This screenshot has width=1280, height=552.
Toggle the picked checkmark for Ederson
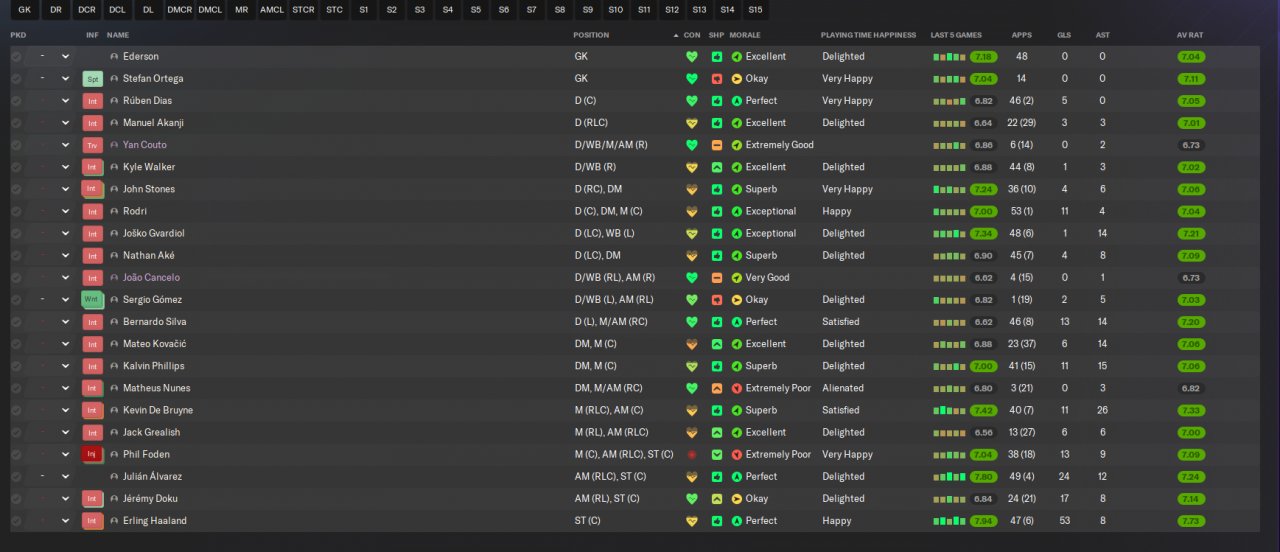coord(16,57)
